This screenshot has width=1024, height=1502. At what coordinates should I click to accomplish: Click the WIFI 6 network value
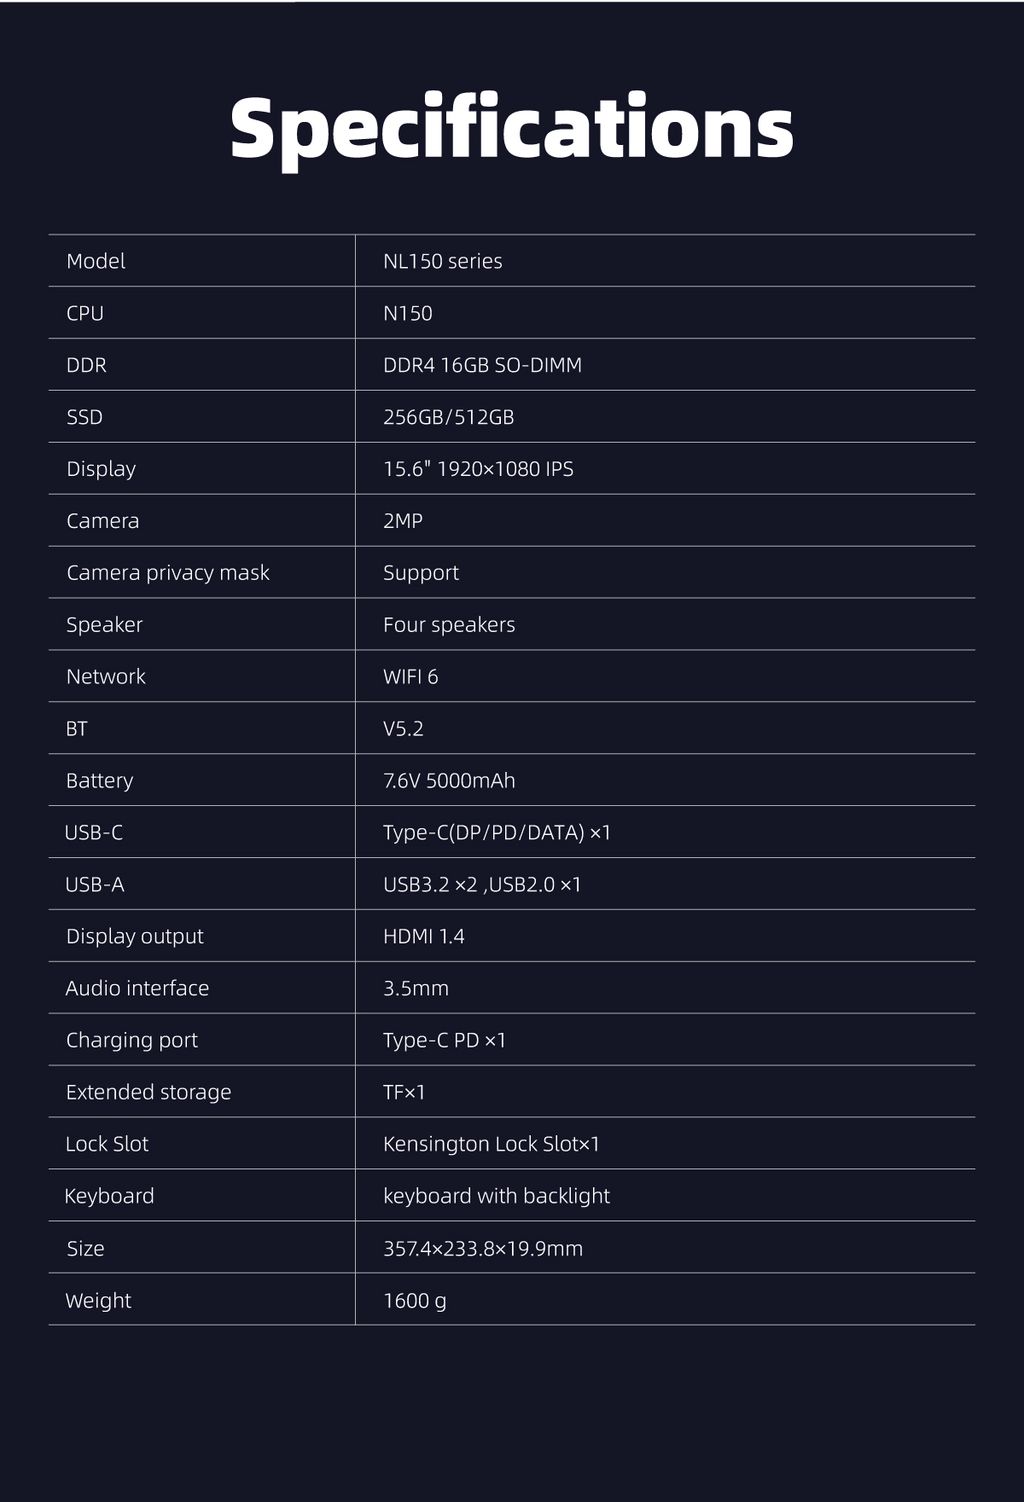click(x=410, y=677)
